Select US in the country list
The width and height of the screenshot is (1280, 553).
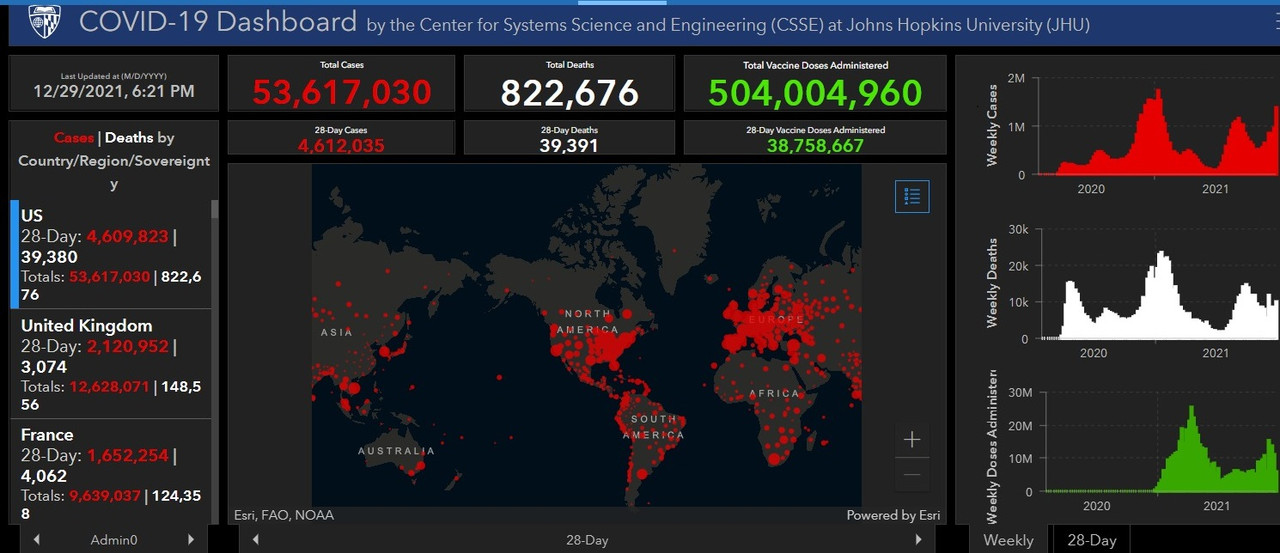pos(111,254)
